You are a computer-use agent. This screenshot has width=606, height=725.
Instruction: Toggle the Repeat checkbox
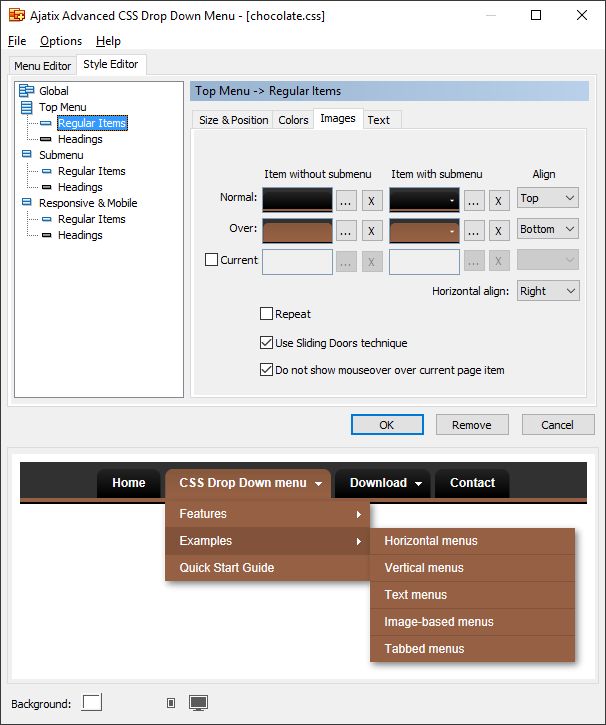pyautogui.click(x=266, y=313)
